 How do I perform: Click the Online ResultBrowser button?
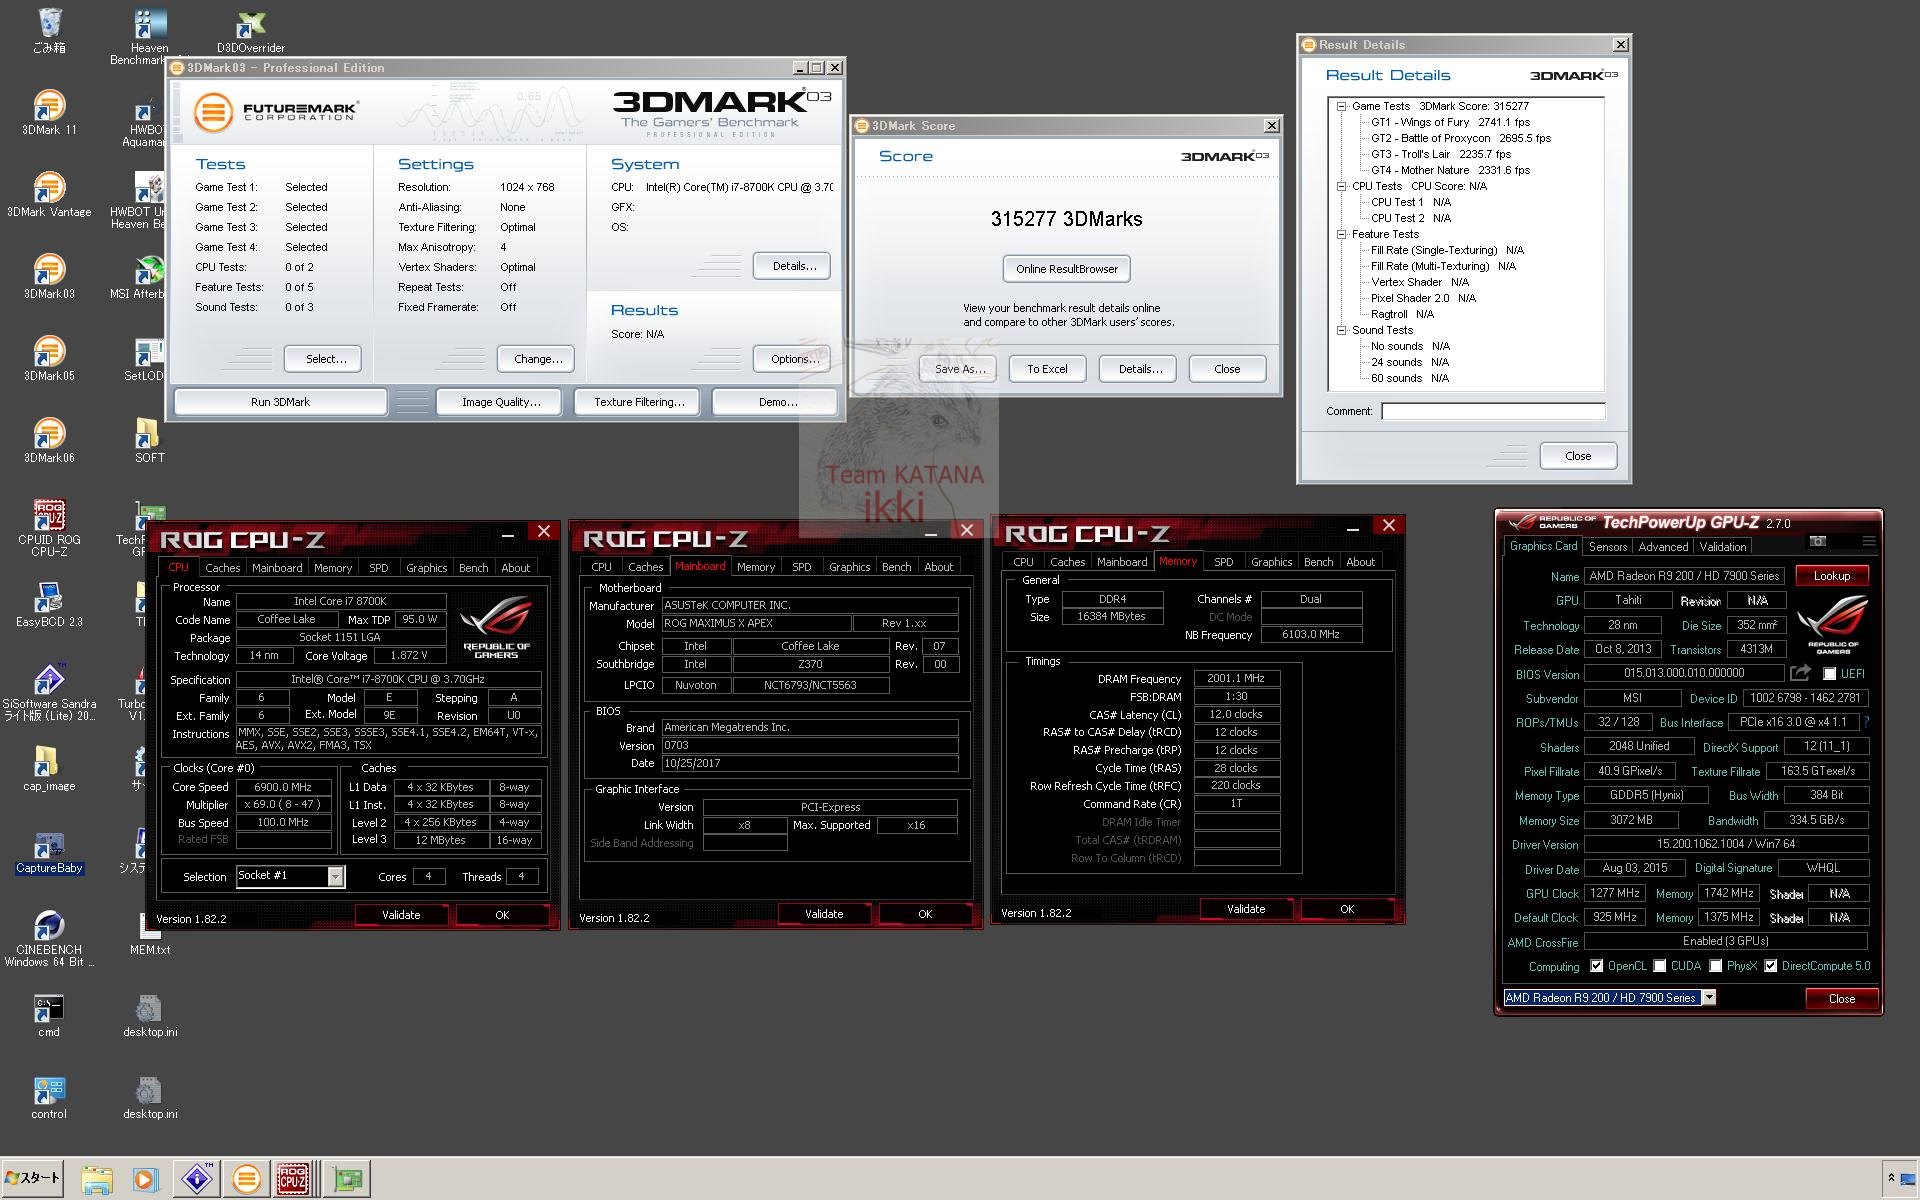pos(1066,269)
